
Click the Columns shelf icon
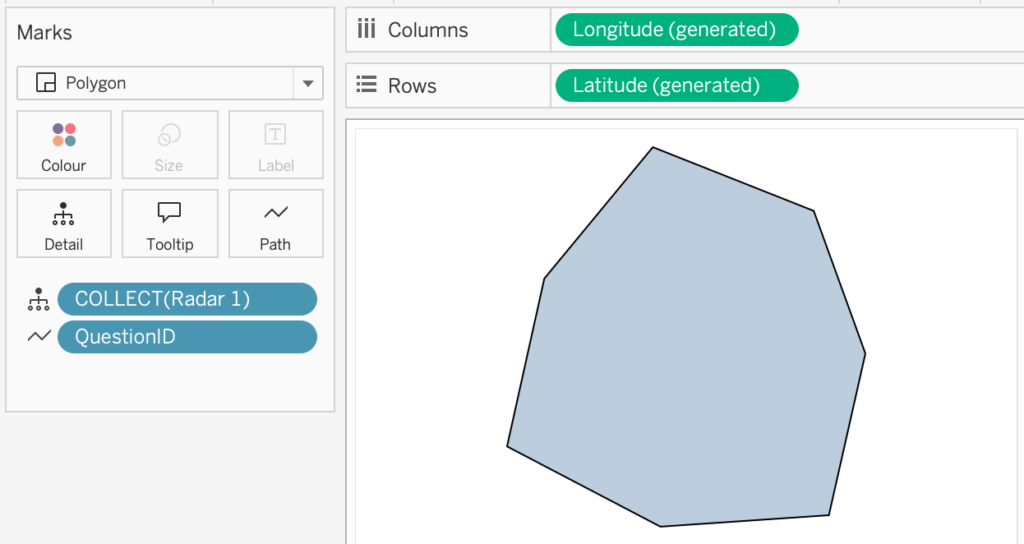tap(367, 30)
